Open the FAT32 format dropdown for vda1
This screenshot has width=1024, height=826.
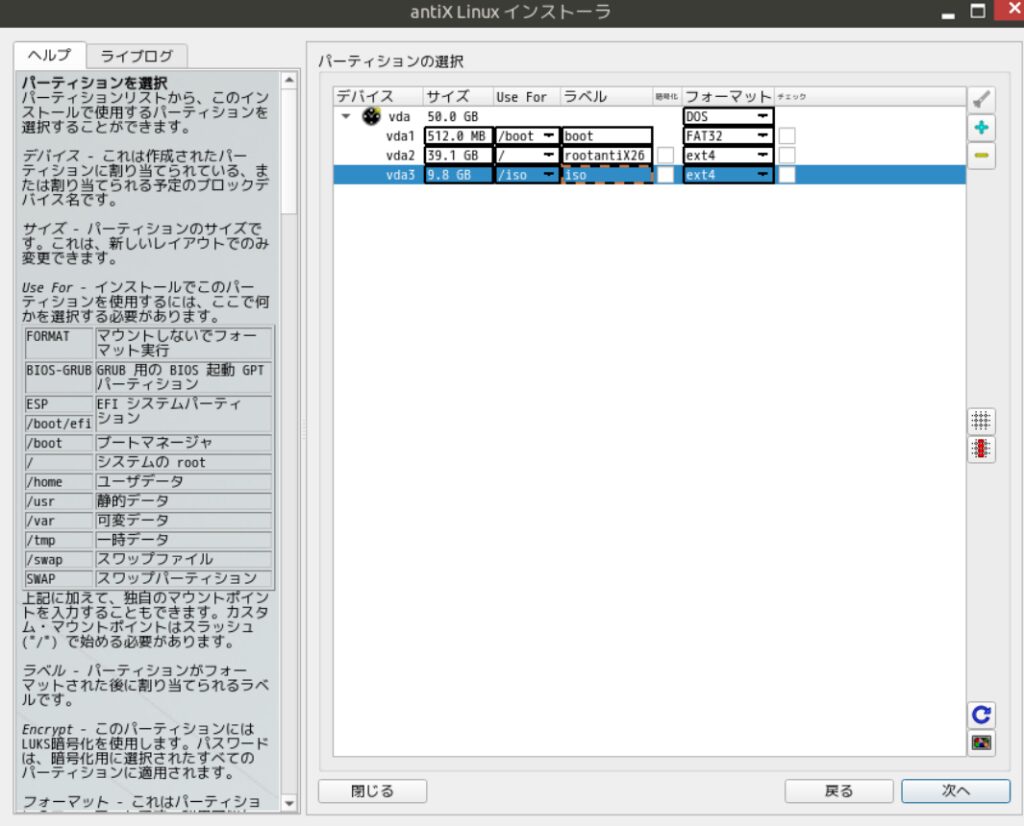(728, 136)
